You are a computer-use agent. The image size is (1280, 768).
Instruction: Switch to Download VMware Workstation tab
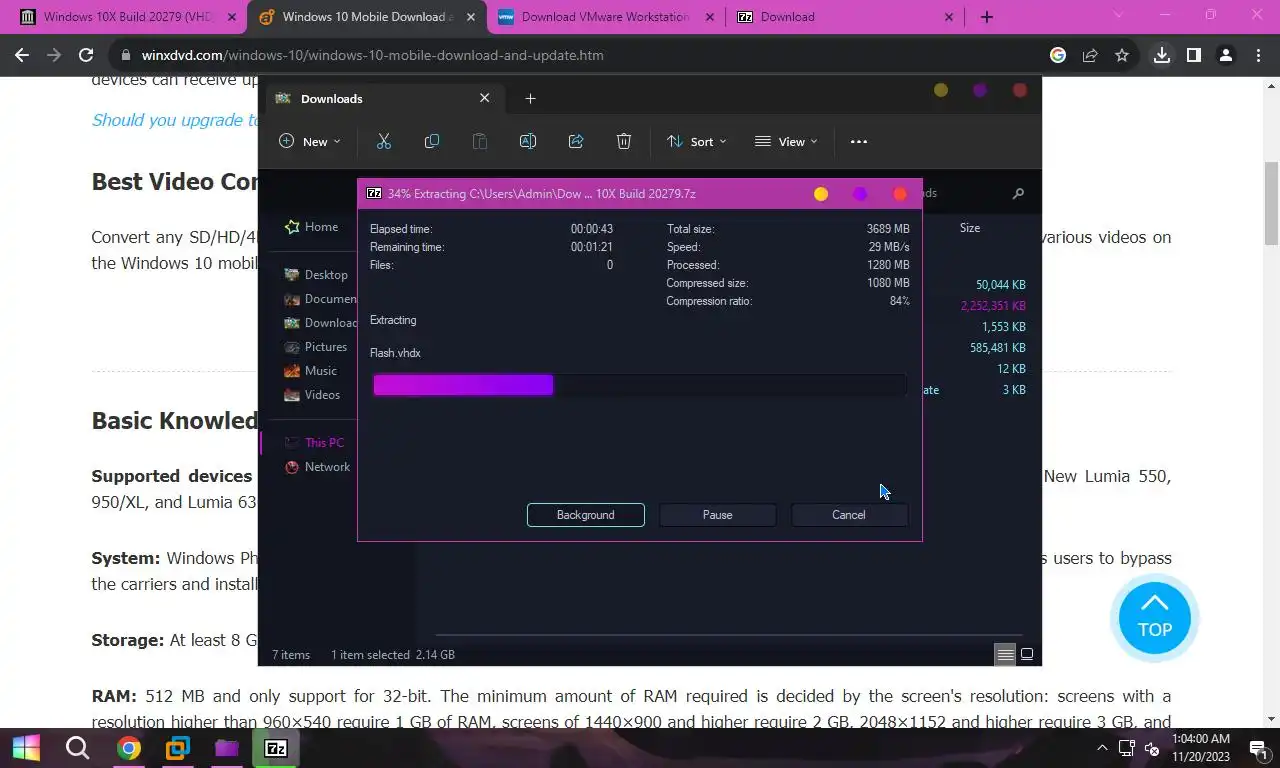pos(606,17)
